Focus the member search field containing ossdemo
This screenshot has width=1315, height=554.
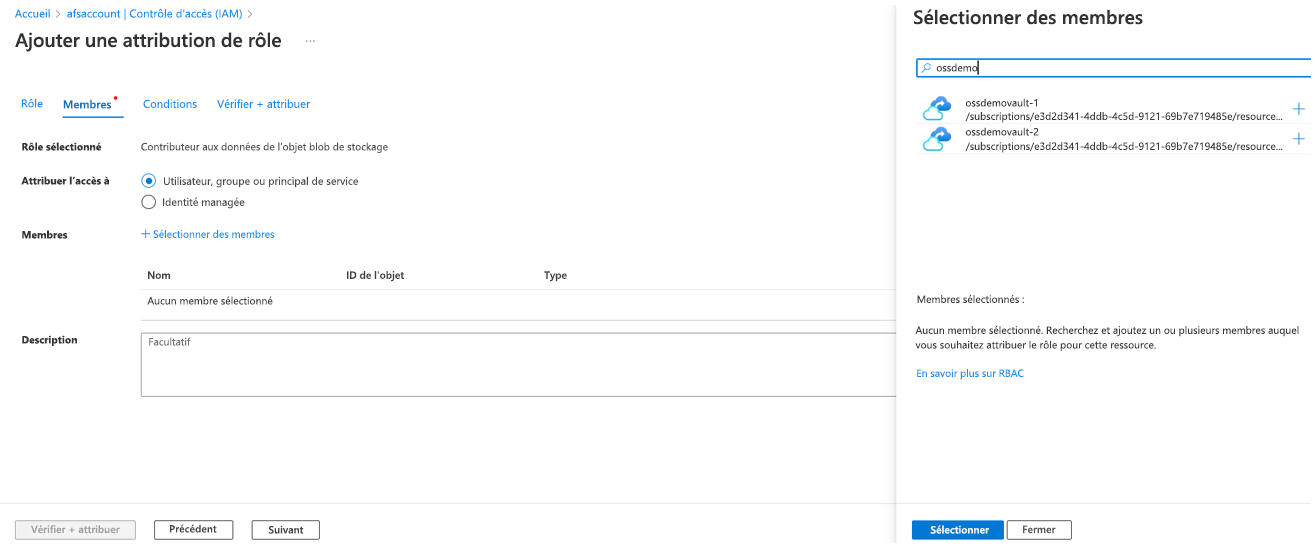(x=1114, y=68)
